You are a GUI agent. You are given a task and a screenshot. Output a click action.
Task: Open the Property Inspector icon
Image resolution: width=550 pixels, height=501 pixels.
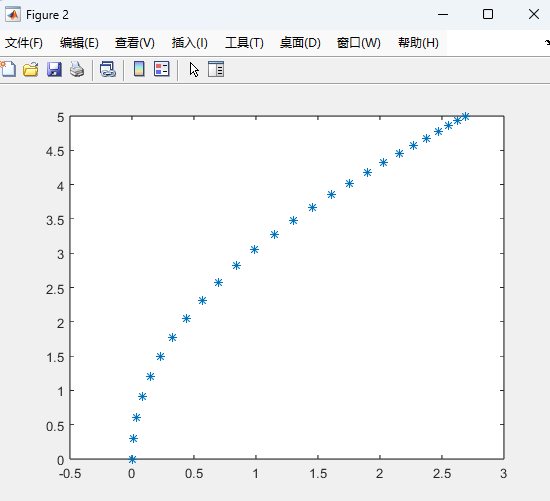point(216,69)
